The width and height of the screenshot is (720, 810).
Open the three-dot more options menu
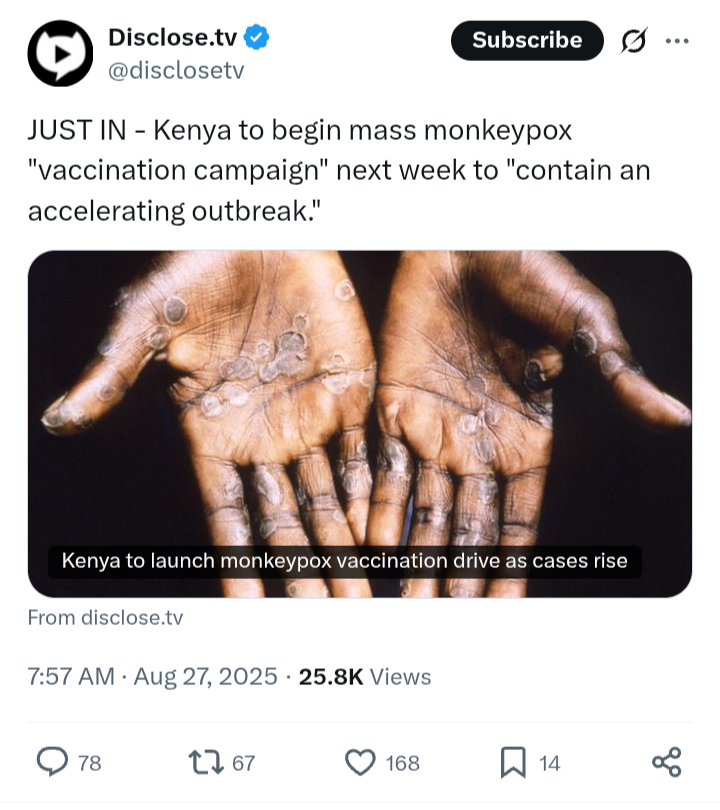(x=677, y=41)
